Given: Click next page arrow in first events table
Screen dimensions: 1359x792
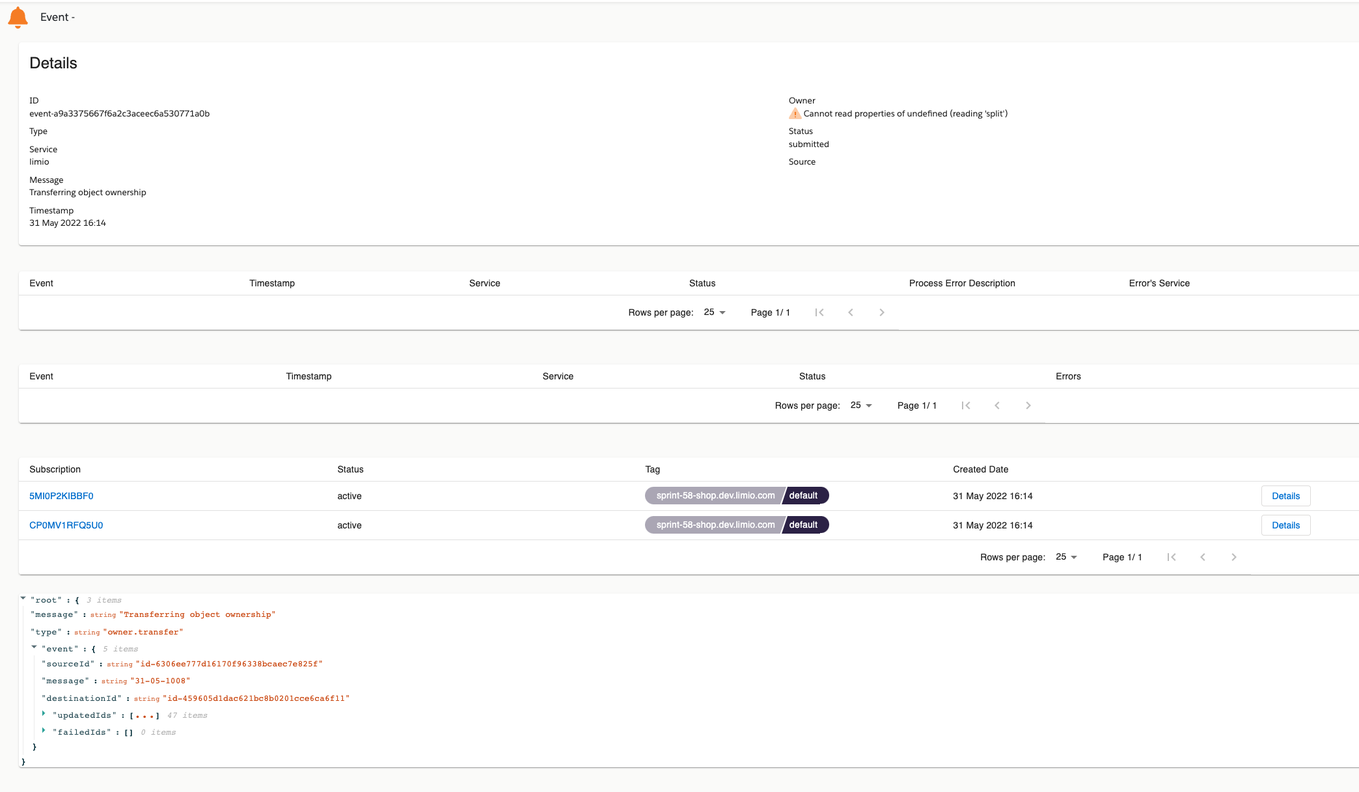Looking at the screenshot, I should click(881, 313).
